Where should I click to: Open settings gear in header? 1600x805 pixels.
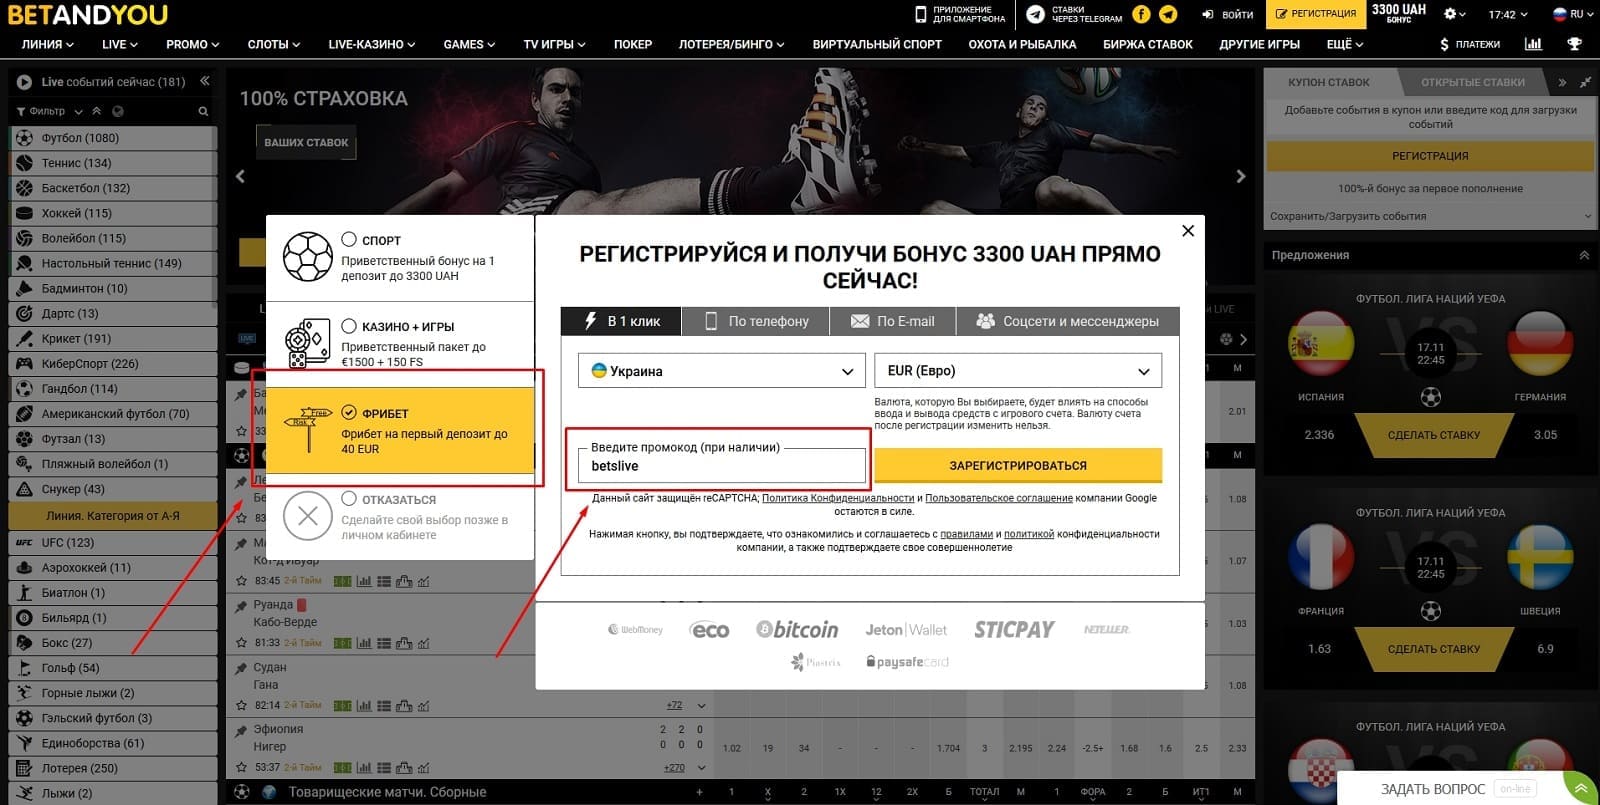pyautogui.click(x=1455, y=14)
